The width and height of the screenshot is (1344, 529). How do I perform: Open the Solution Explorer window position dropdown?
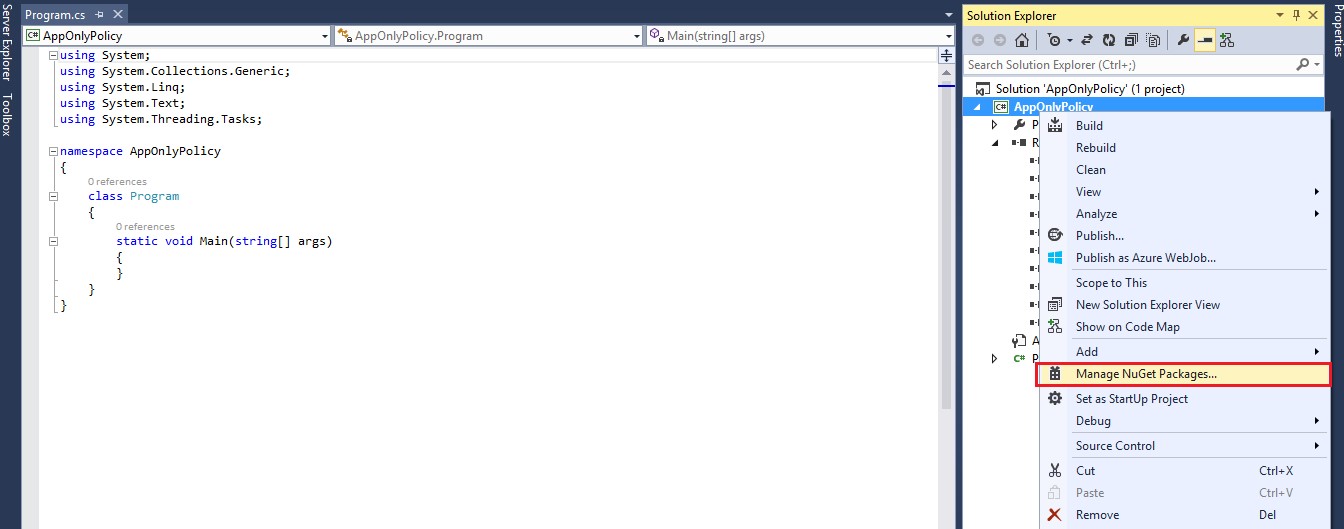[1279, 15]
